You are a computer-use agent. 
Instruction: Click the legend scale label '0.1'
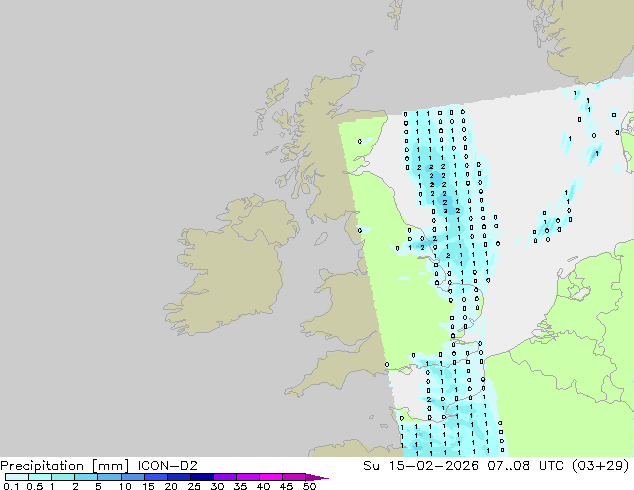[x=11, y=486]
